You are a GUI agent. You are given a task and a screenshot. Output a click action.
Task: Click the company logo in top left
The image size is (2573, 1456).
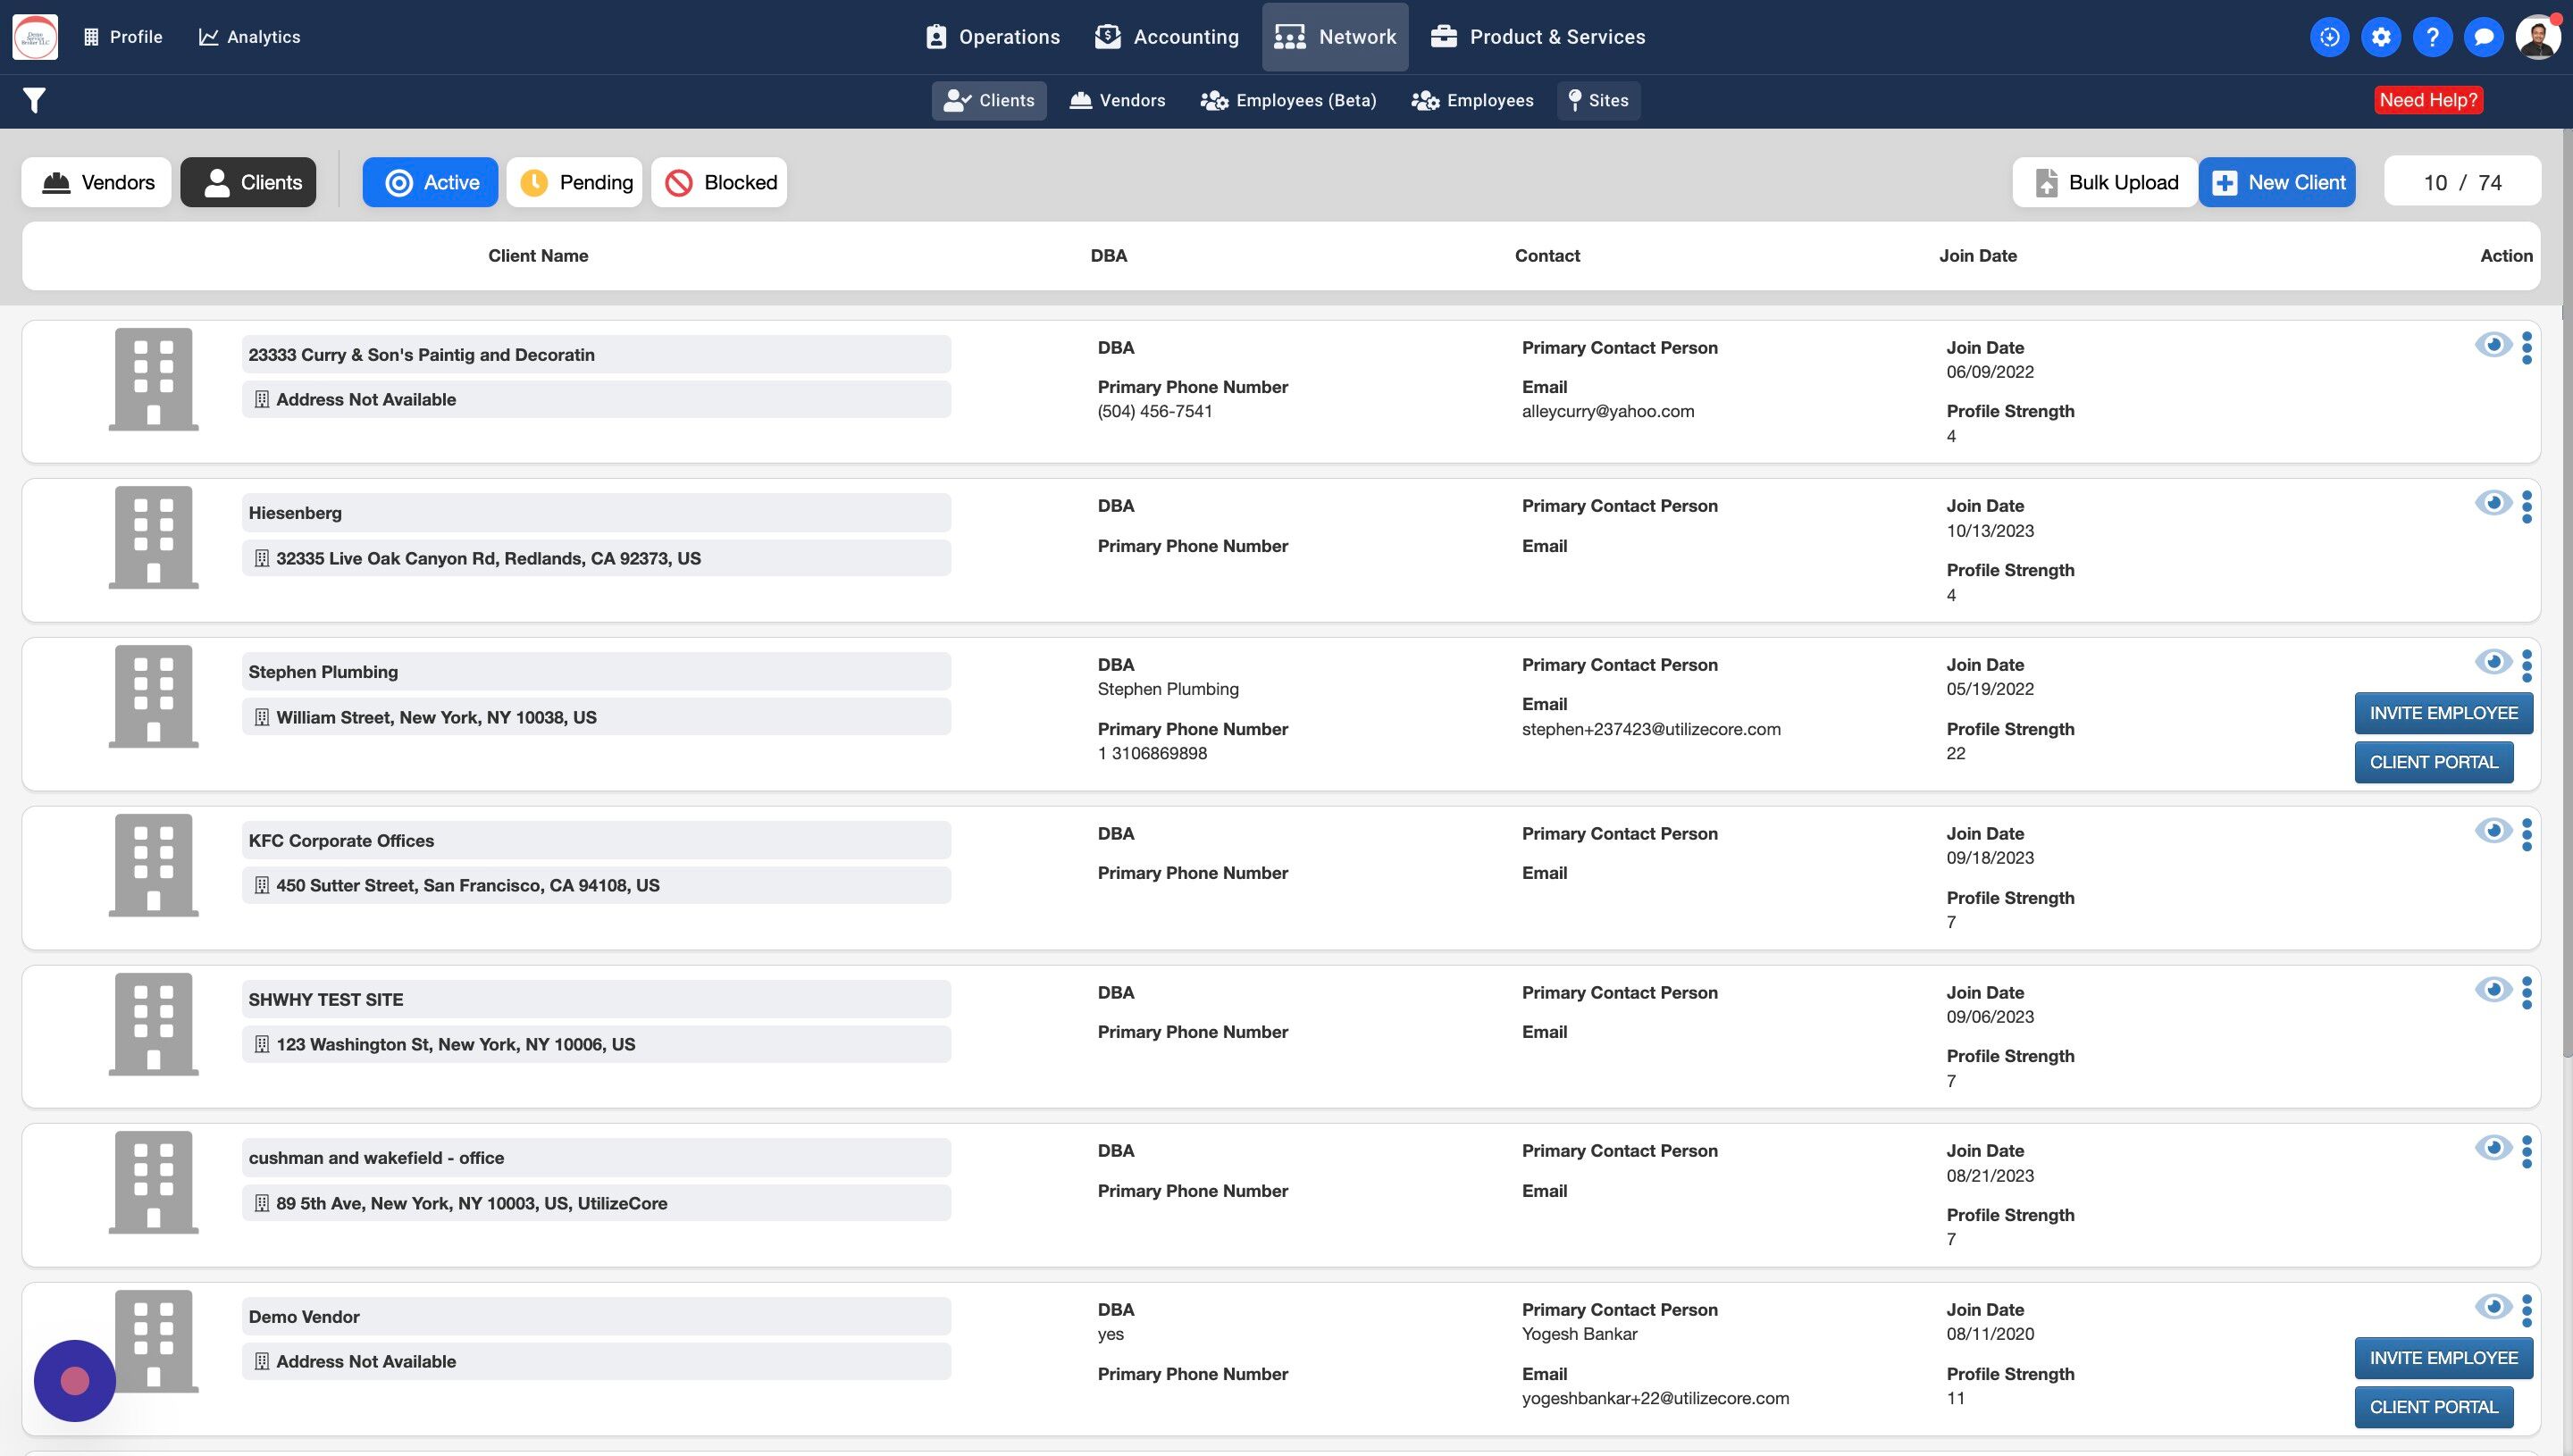click(35, 37)
